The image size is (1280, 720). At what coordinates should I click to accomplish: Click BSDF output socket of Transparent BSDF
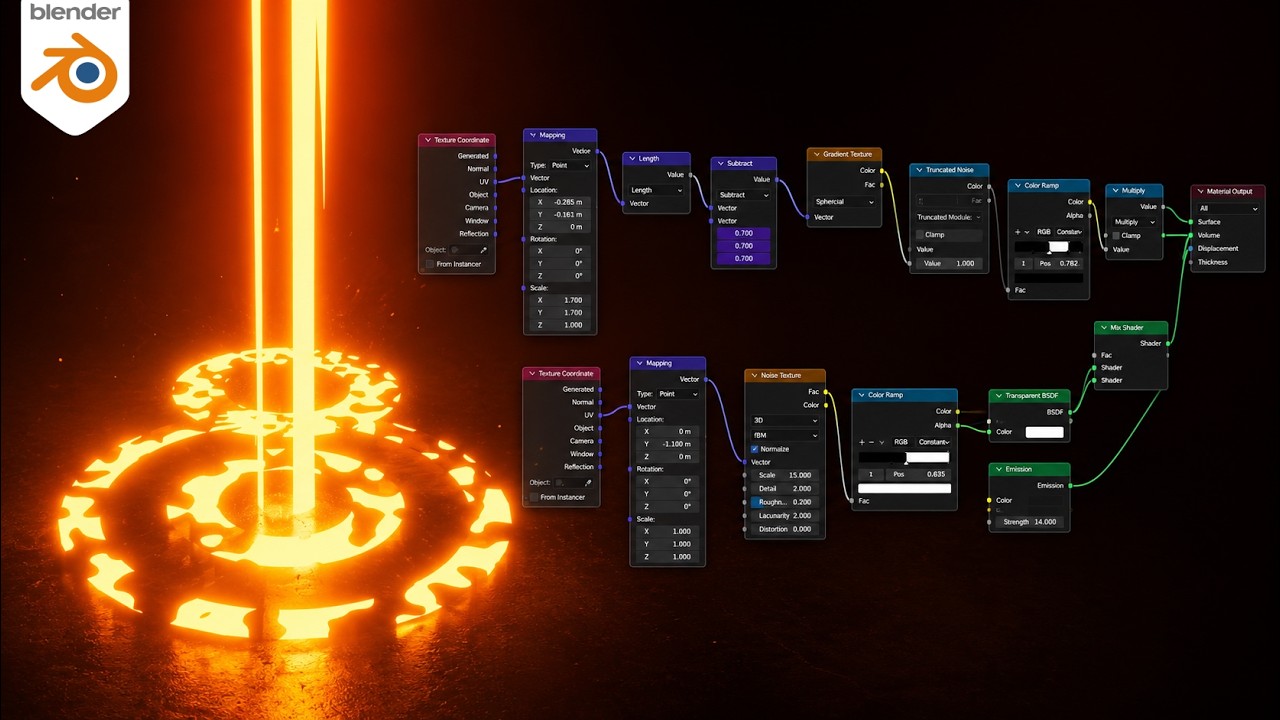[1070, 412]
